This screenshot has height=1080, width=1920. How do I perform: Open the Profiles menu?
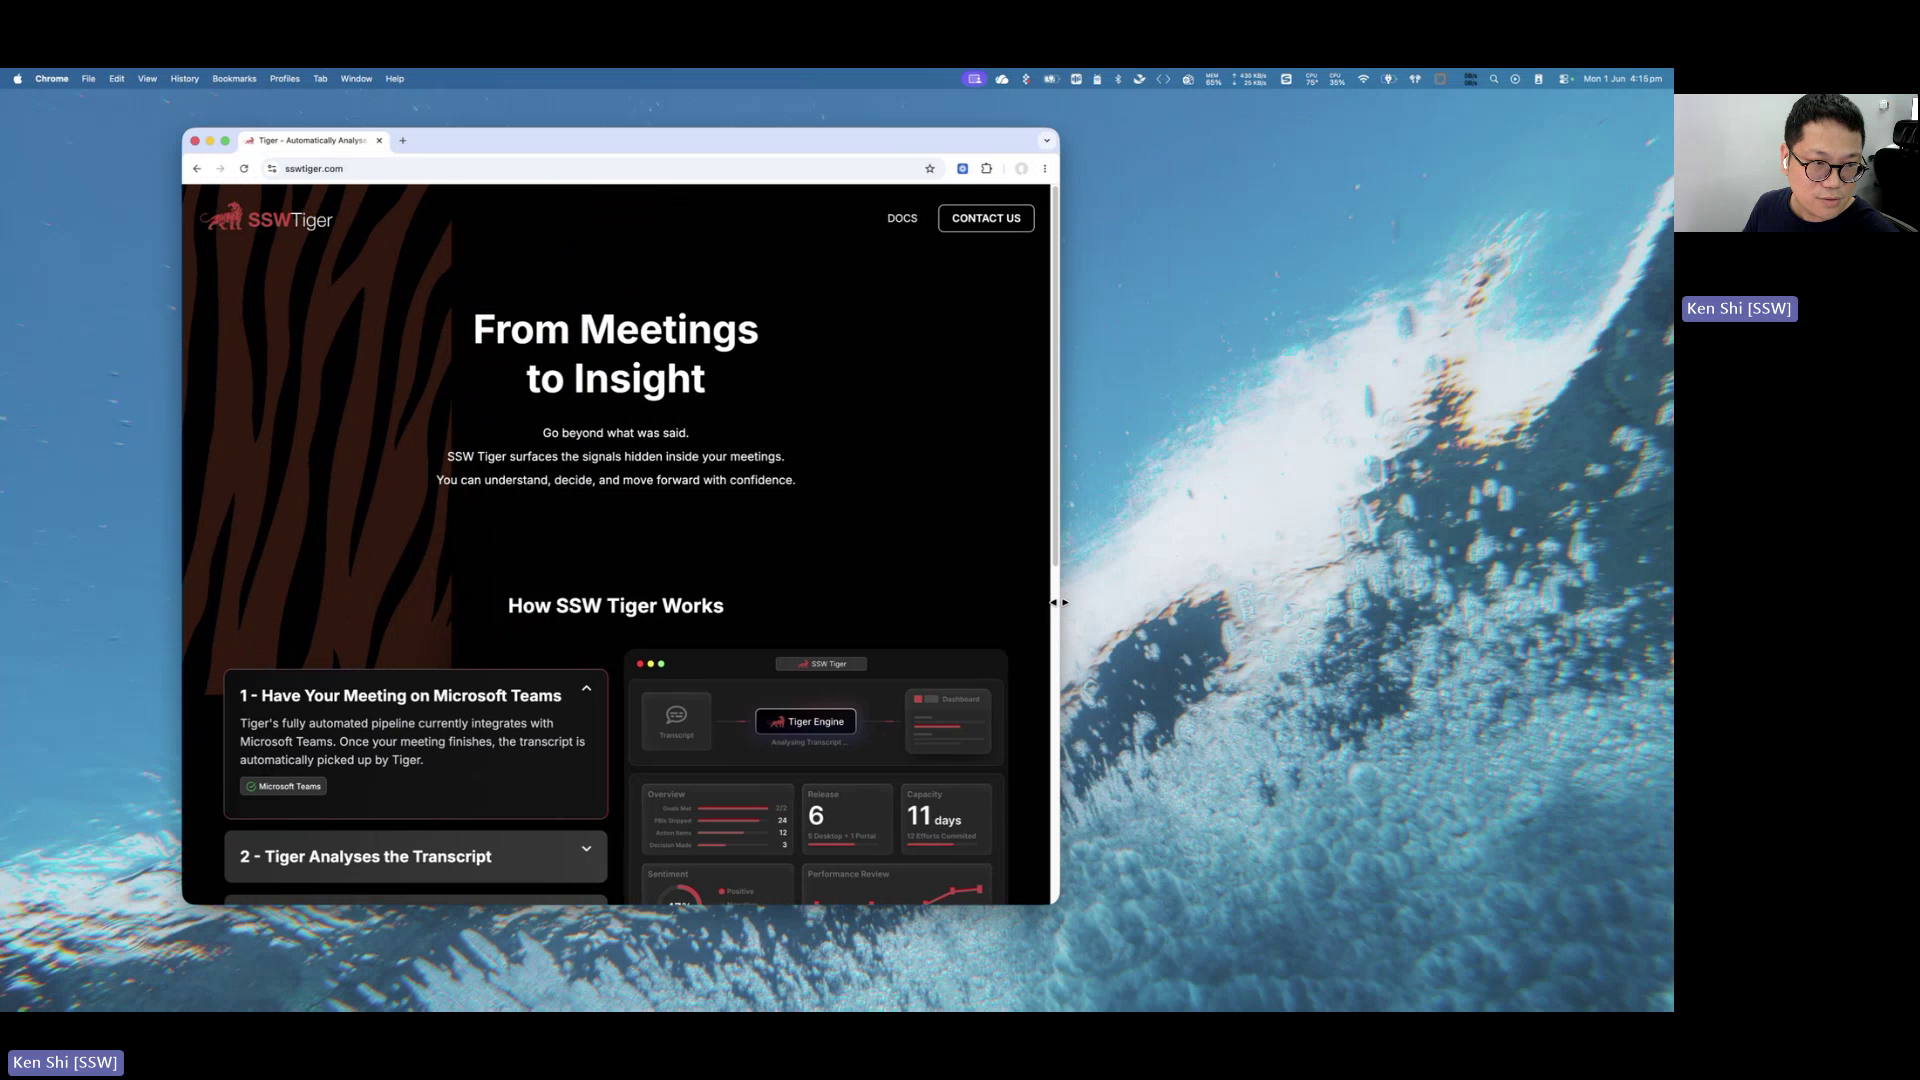[285, 79]
